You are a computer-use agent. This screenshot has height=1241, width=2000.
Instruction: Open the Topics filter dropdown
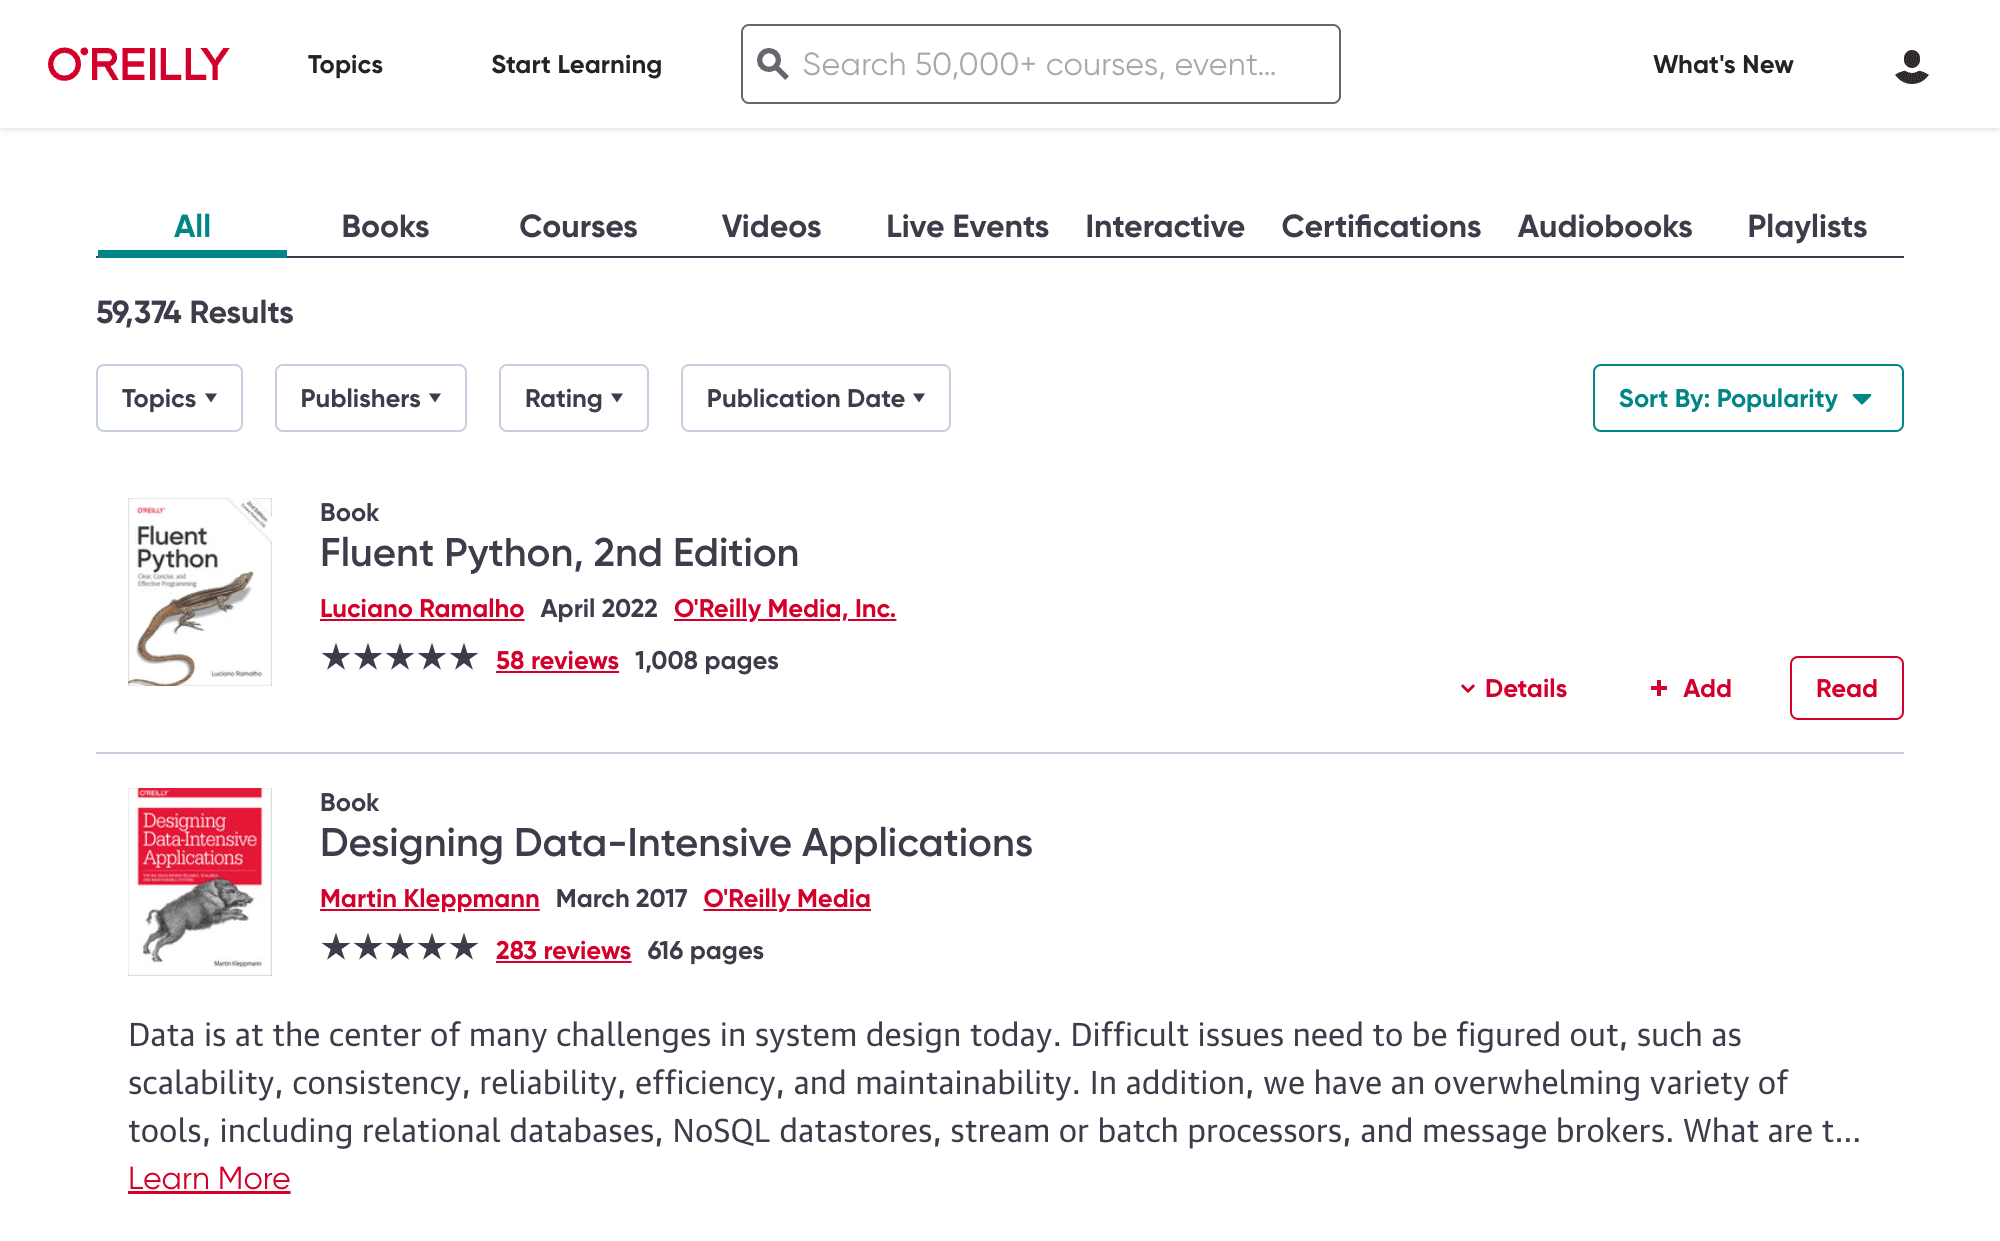[169, 398]
